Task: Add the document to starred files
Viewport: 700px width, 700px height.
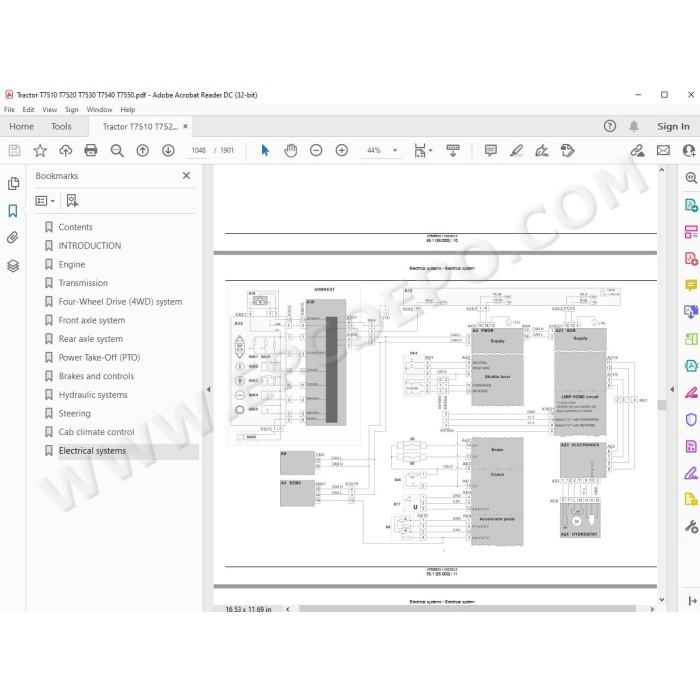Action: coord(40,150)
